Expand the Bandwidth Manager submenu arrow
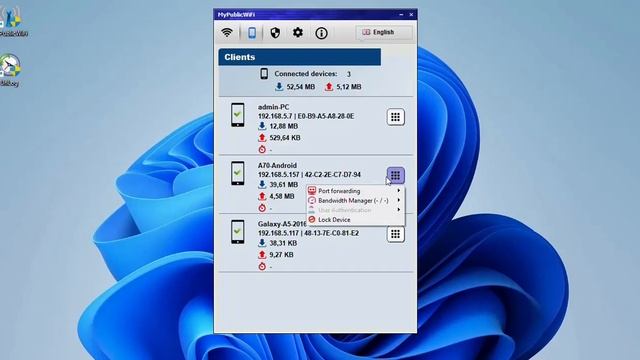 (x=399, y=200)
